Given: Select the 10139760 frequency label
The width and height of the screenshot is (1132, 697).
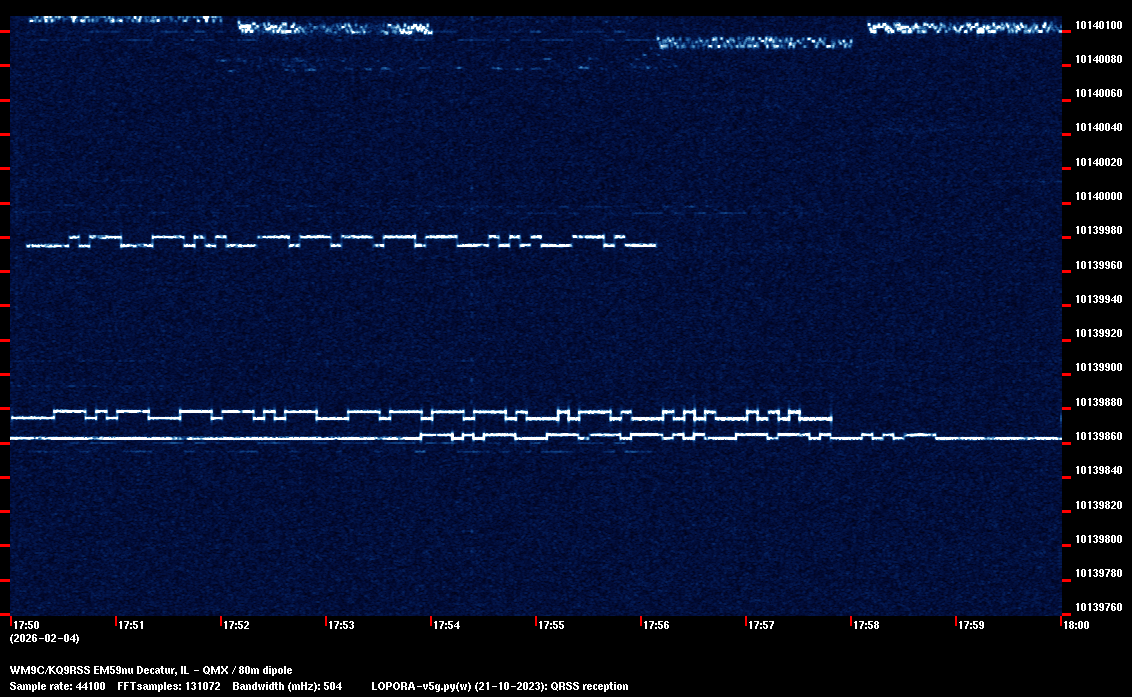Looking at the screenshot, I should point(1098,607).
